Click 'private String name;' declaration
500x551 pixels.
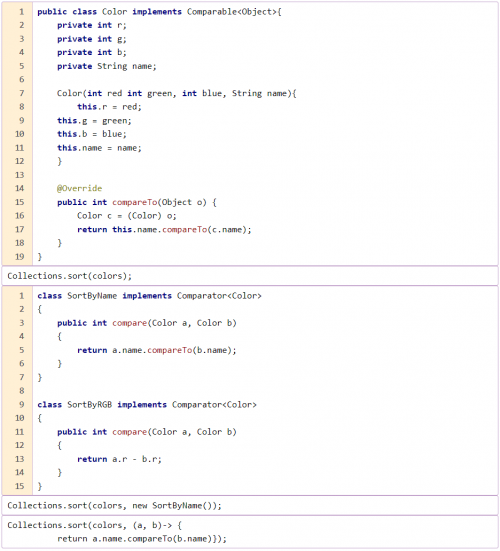[107, 66]
